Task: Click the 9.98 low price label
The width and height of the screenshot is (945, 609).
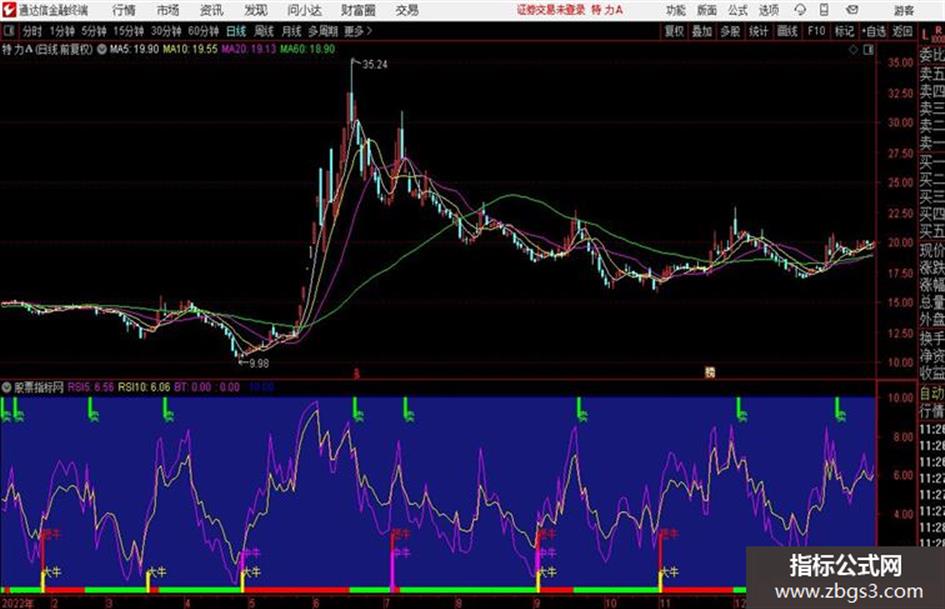Action: [x=259, y=364]
